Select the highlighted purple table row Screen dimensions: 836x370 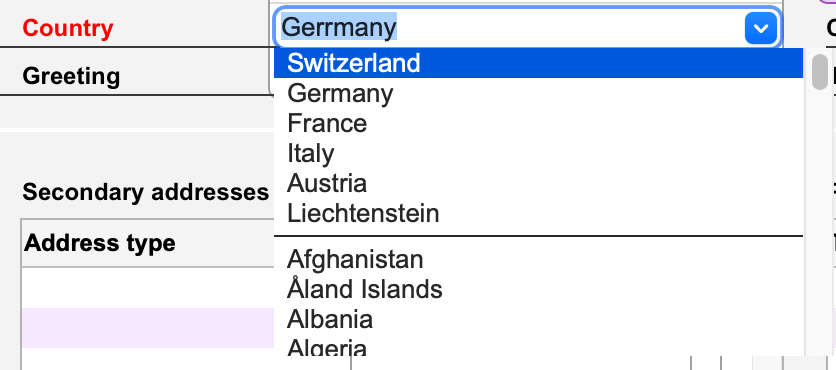pyautogui.click(x=148, y=328)
